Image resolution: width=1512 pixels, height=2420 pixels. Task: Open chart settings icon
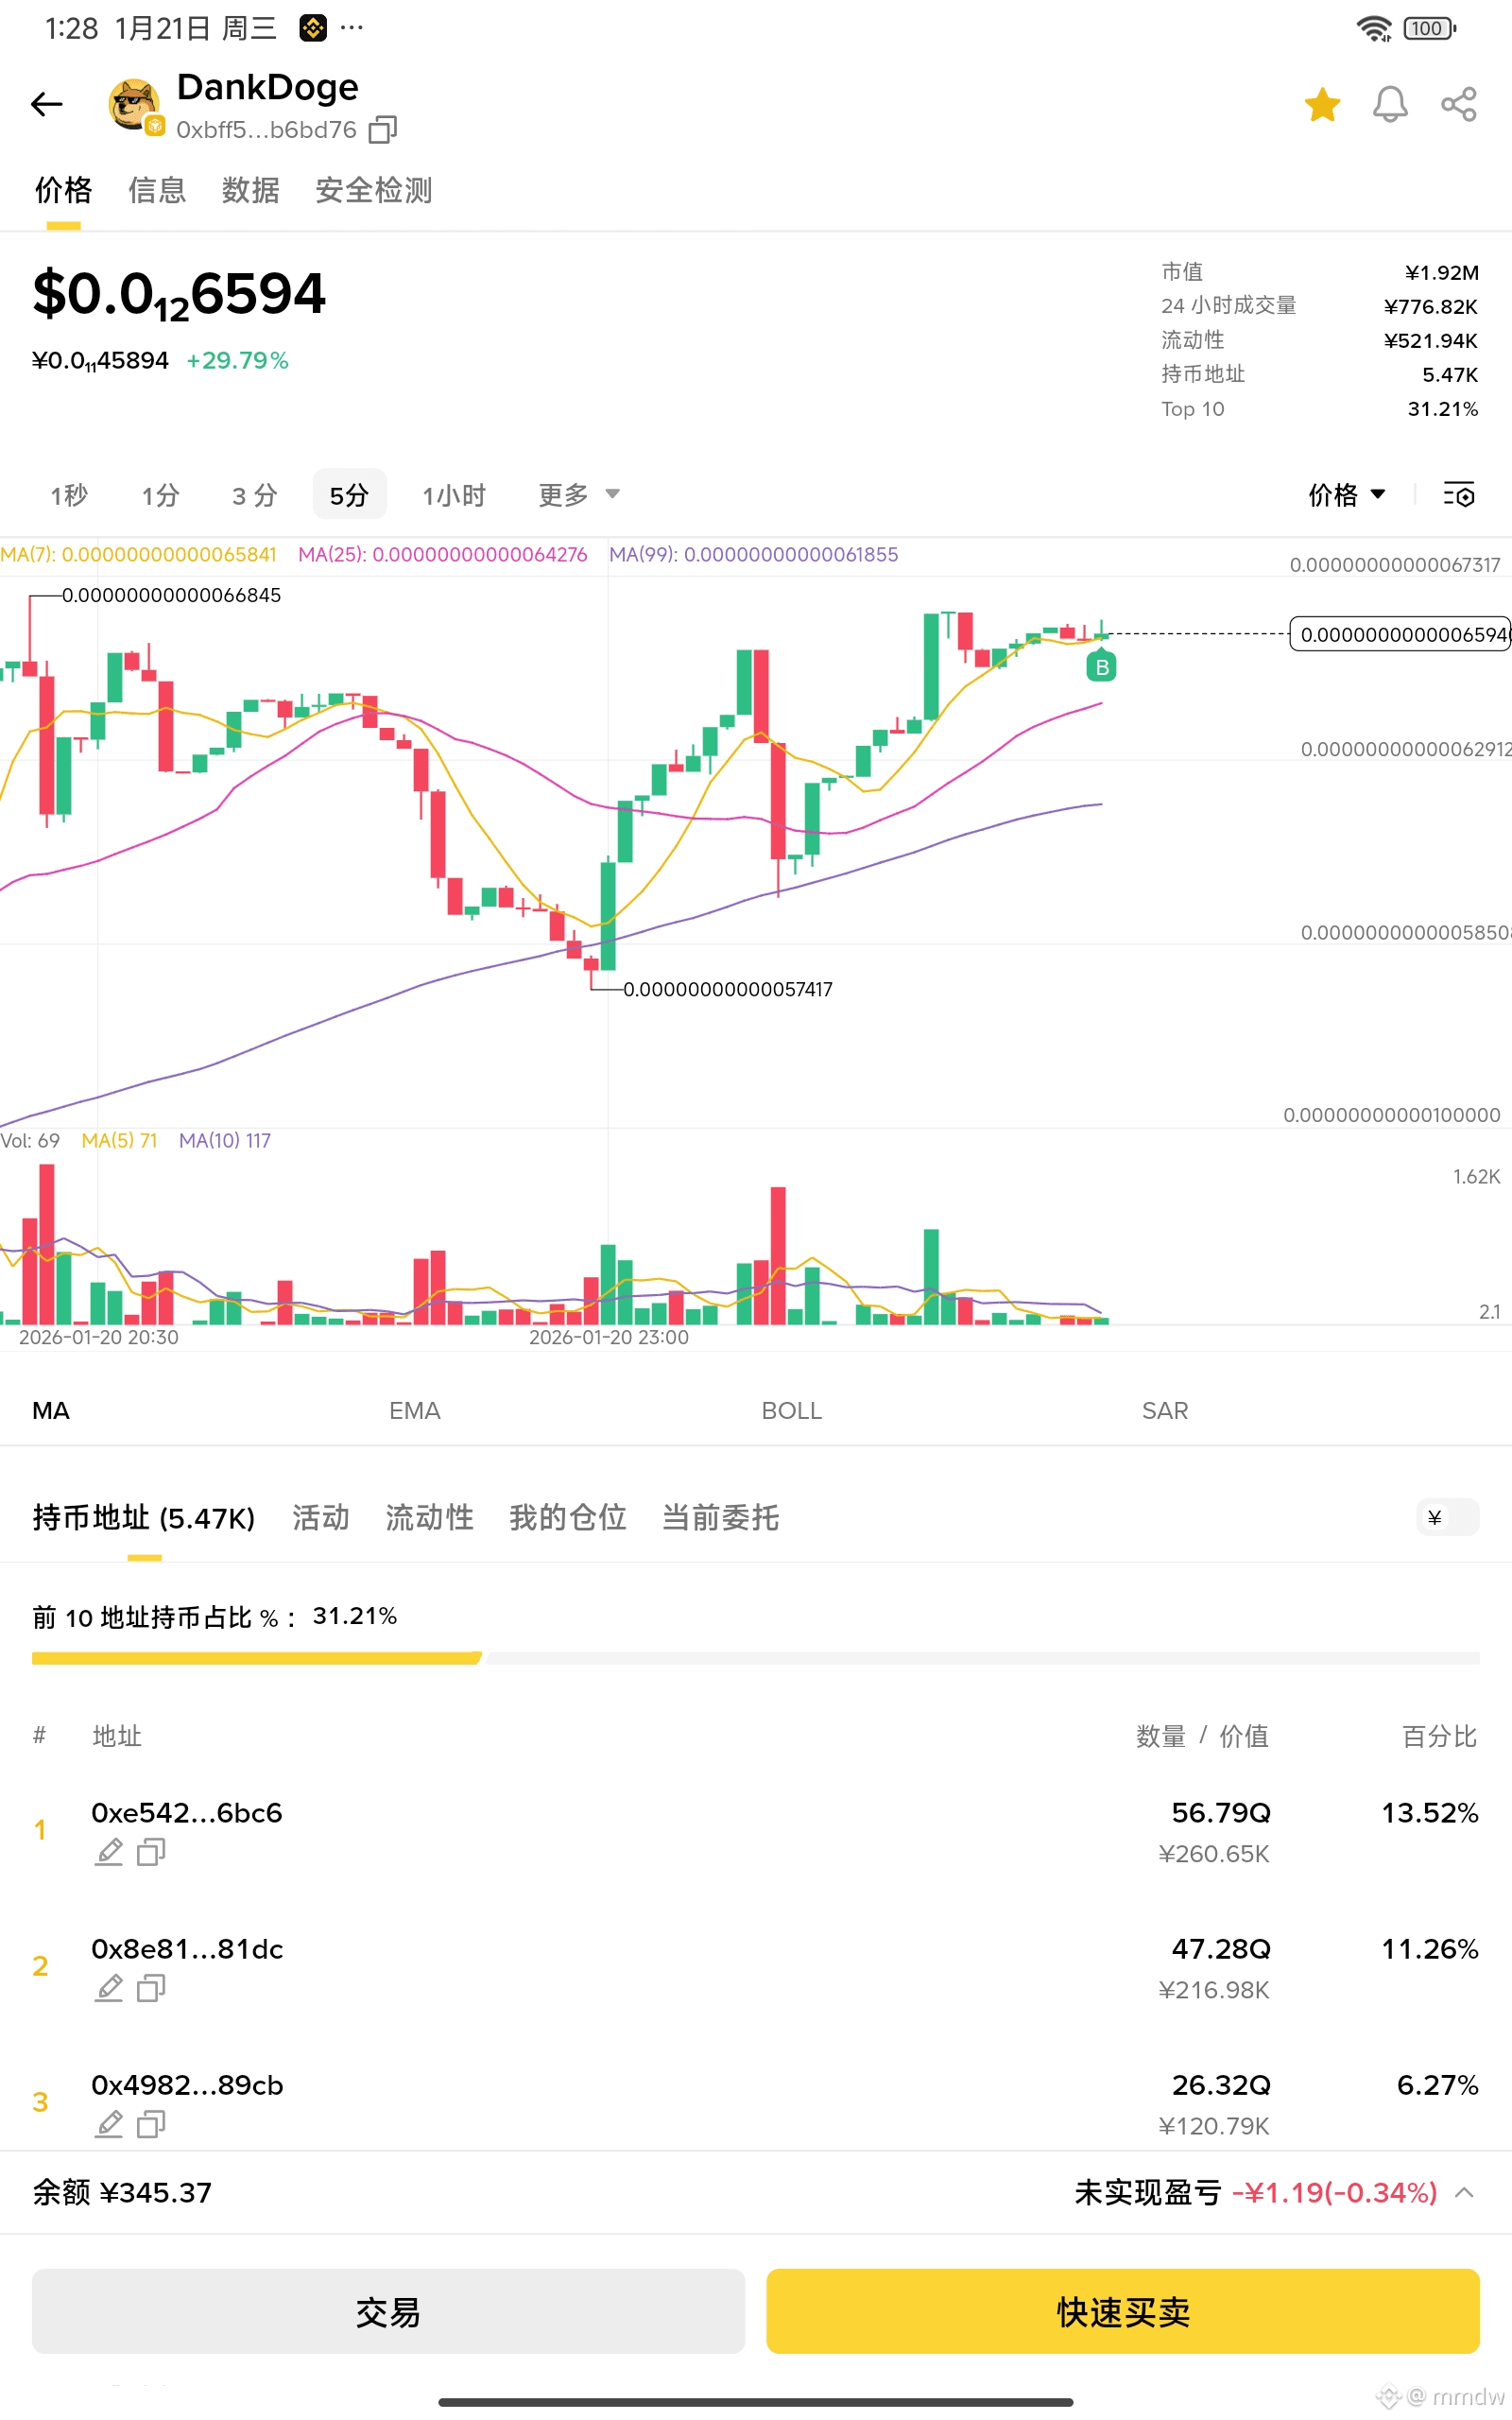(1458, 494)
